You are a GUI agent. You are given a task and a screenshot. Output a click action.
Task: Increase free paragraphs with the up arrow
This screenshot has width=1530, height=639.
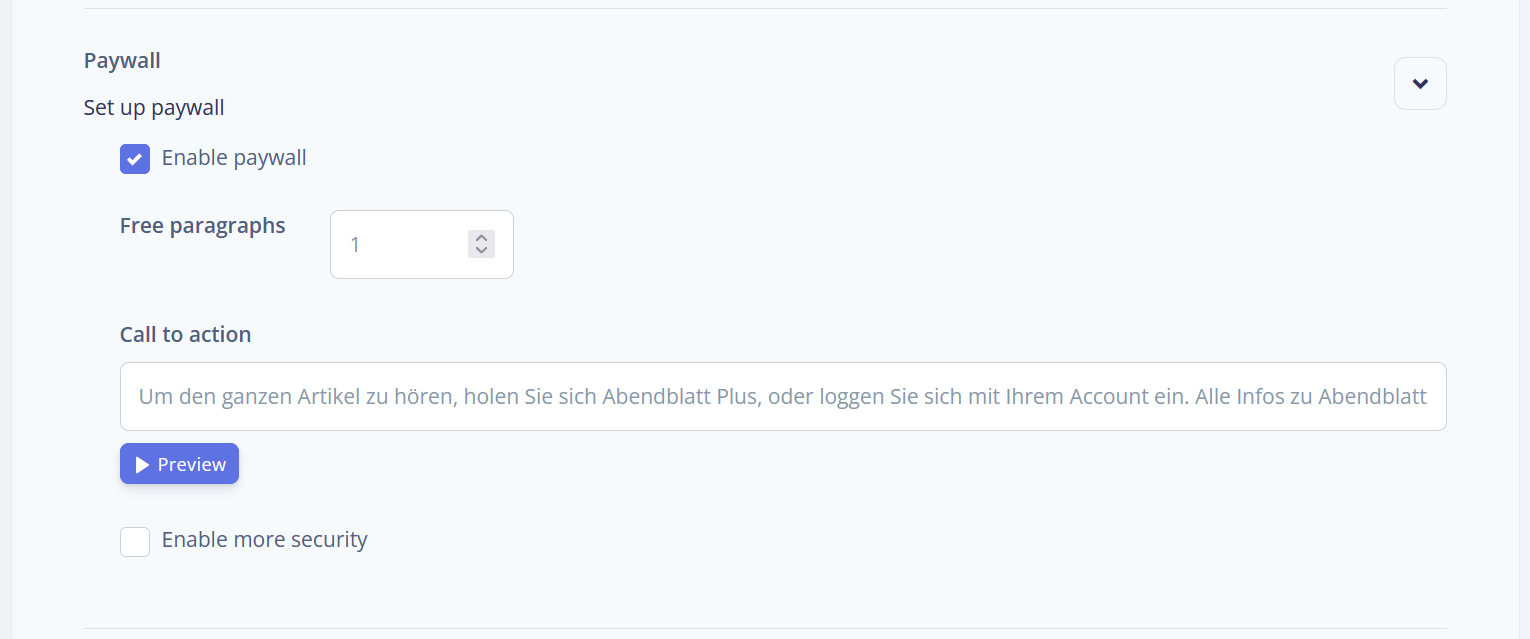(481, 238)
